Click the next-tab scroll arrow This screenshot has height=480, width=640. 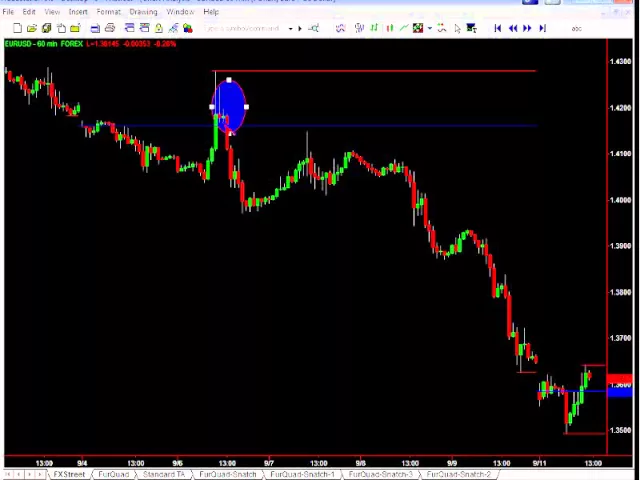click(x=29, y=474)
